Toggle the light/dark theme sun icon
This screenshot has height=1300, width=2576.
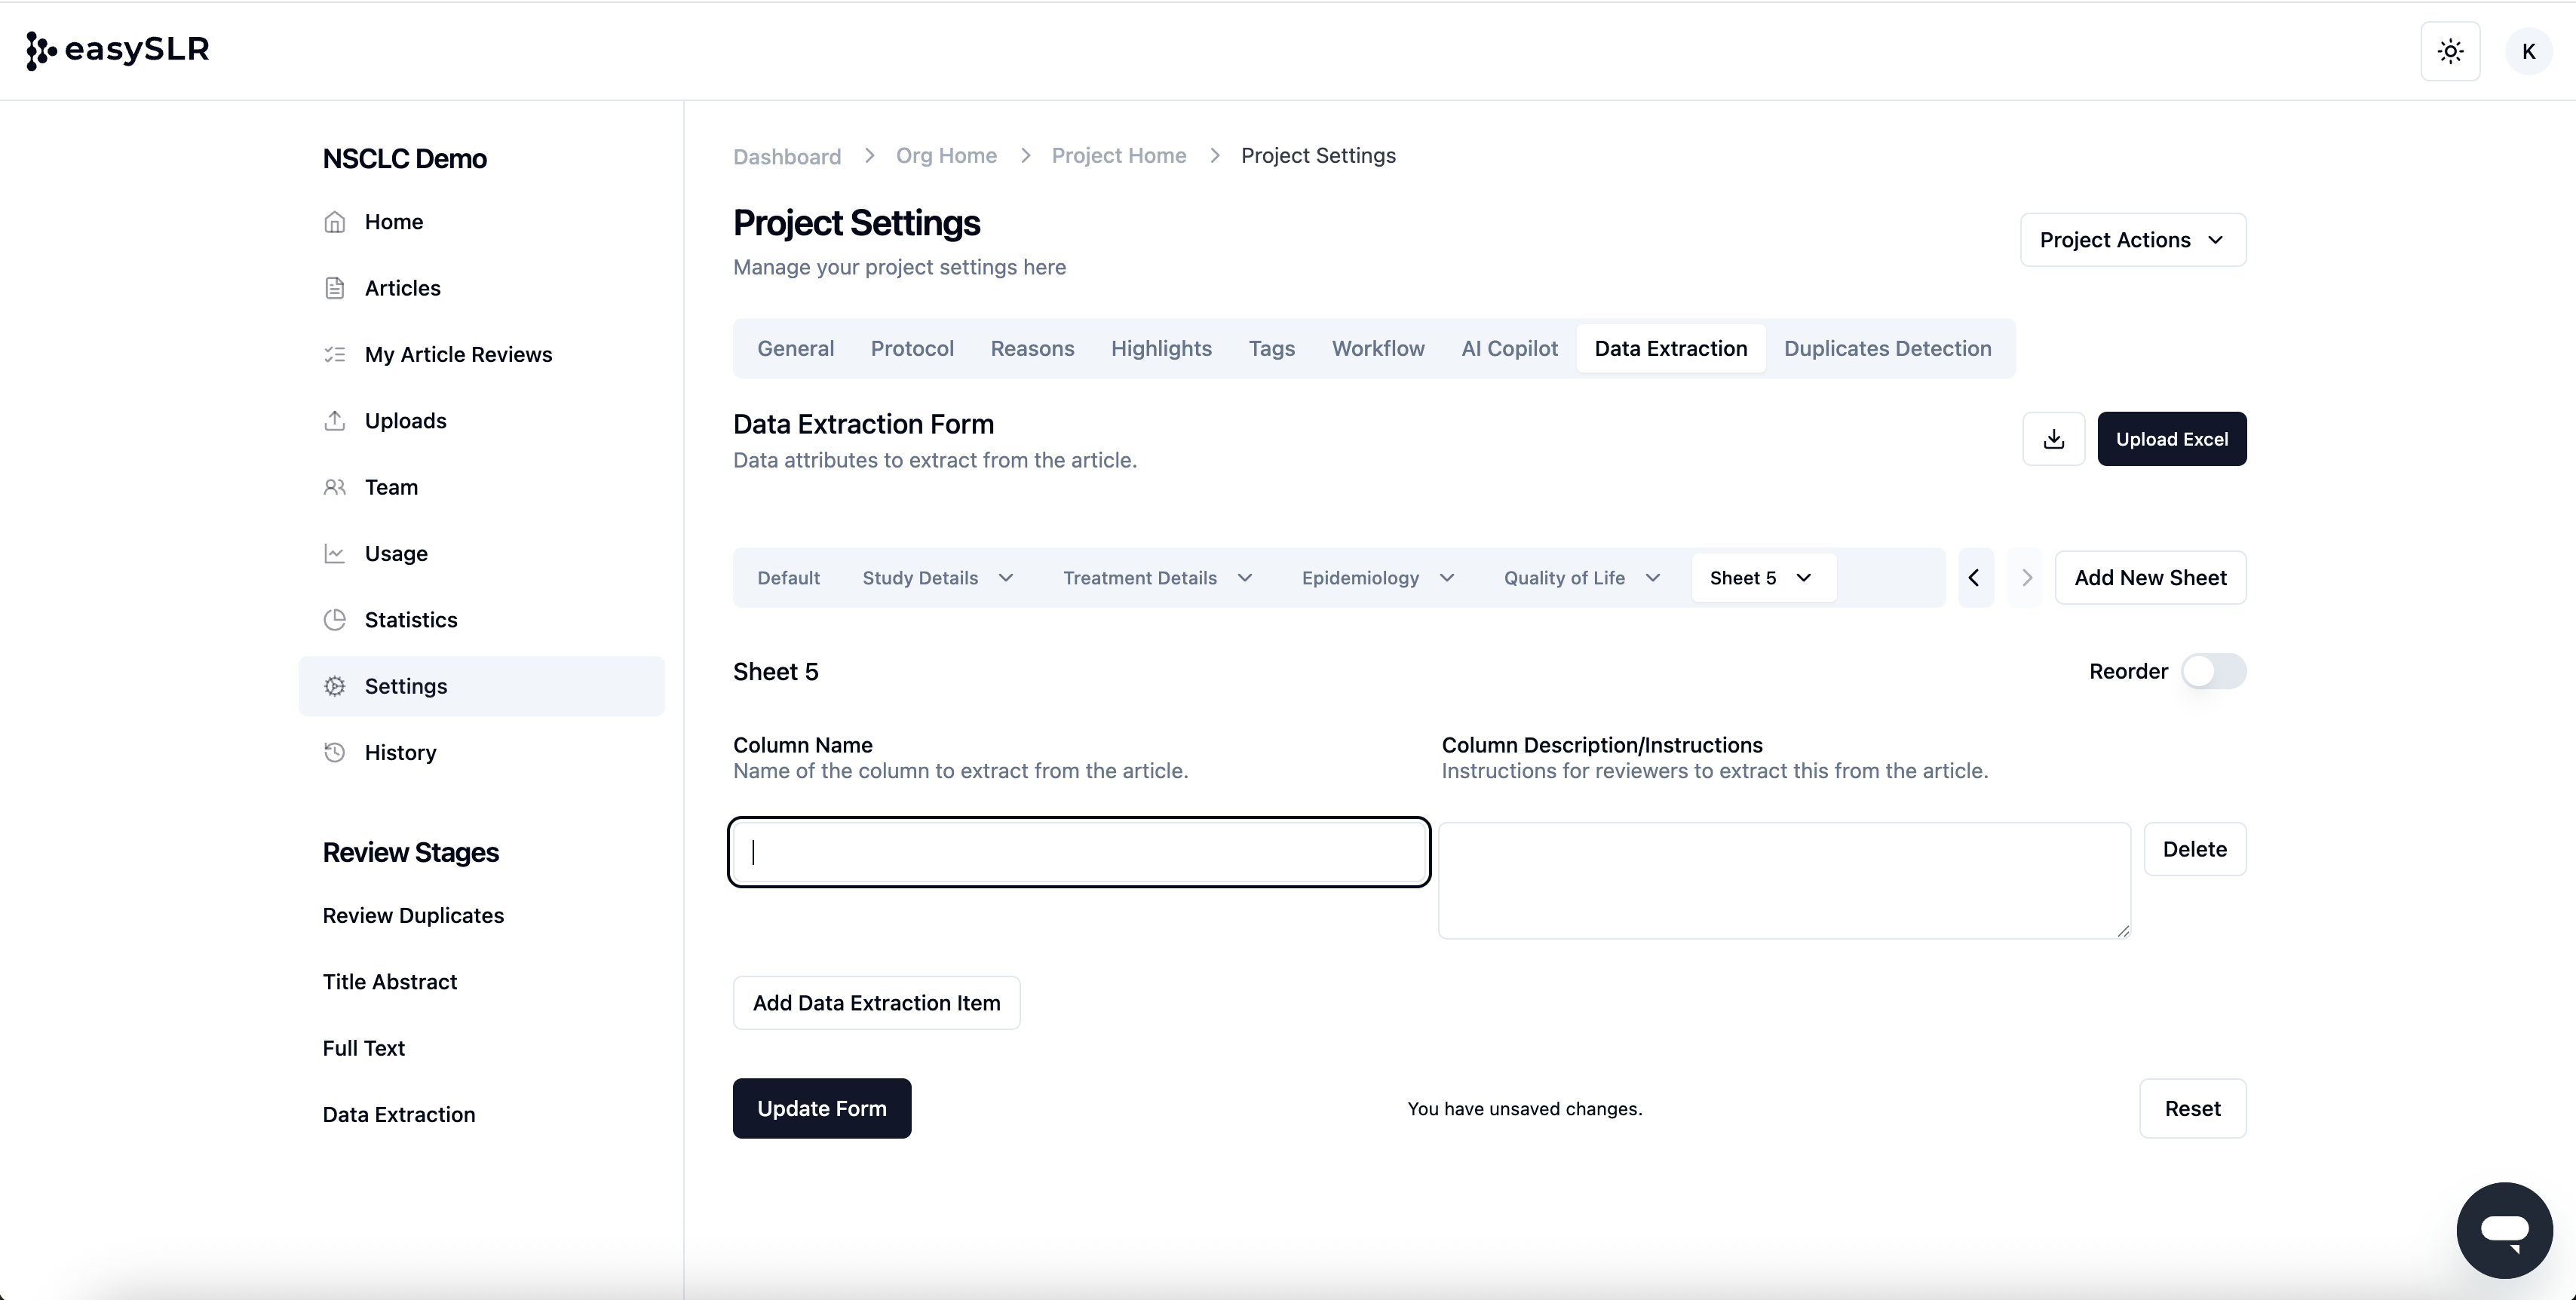2450,51
